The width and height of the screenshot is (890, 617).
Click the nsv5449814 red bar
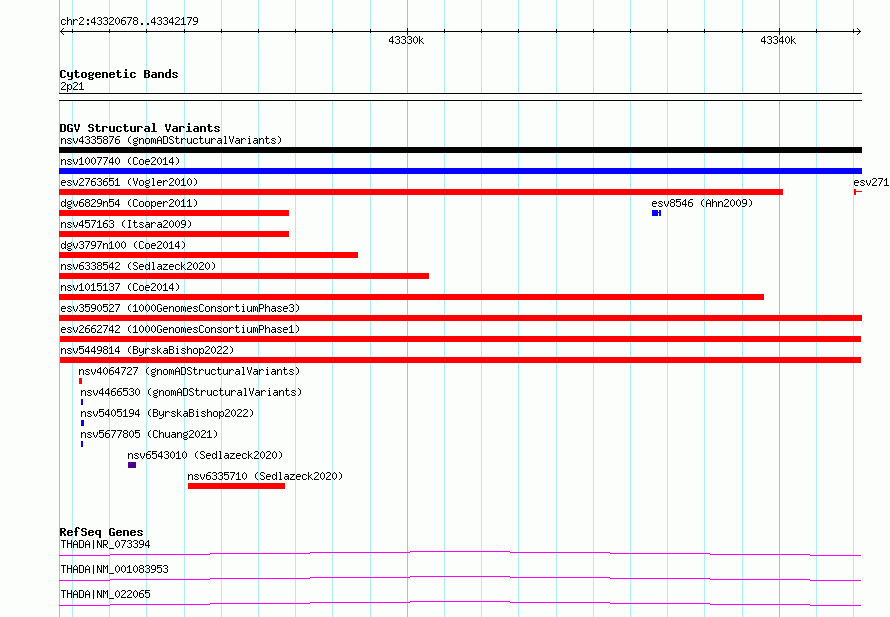(x=460, y=360)
